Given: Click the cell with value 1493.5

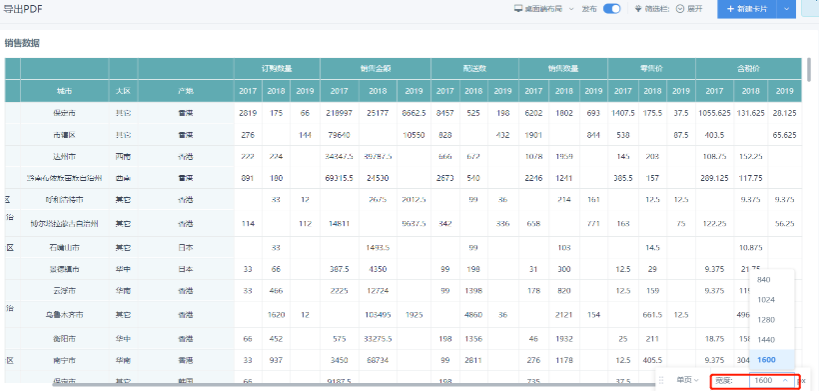Looking at the screenshot, I should [x=378, y=247].
